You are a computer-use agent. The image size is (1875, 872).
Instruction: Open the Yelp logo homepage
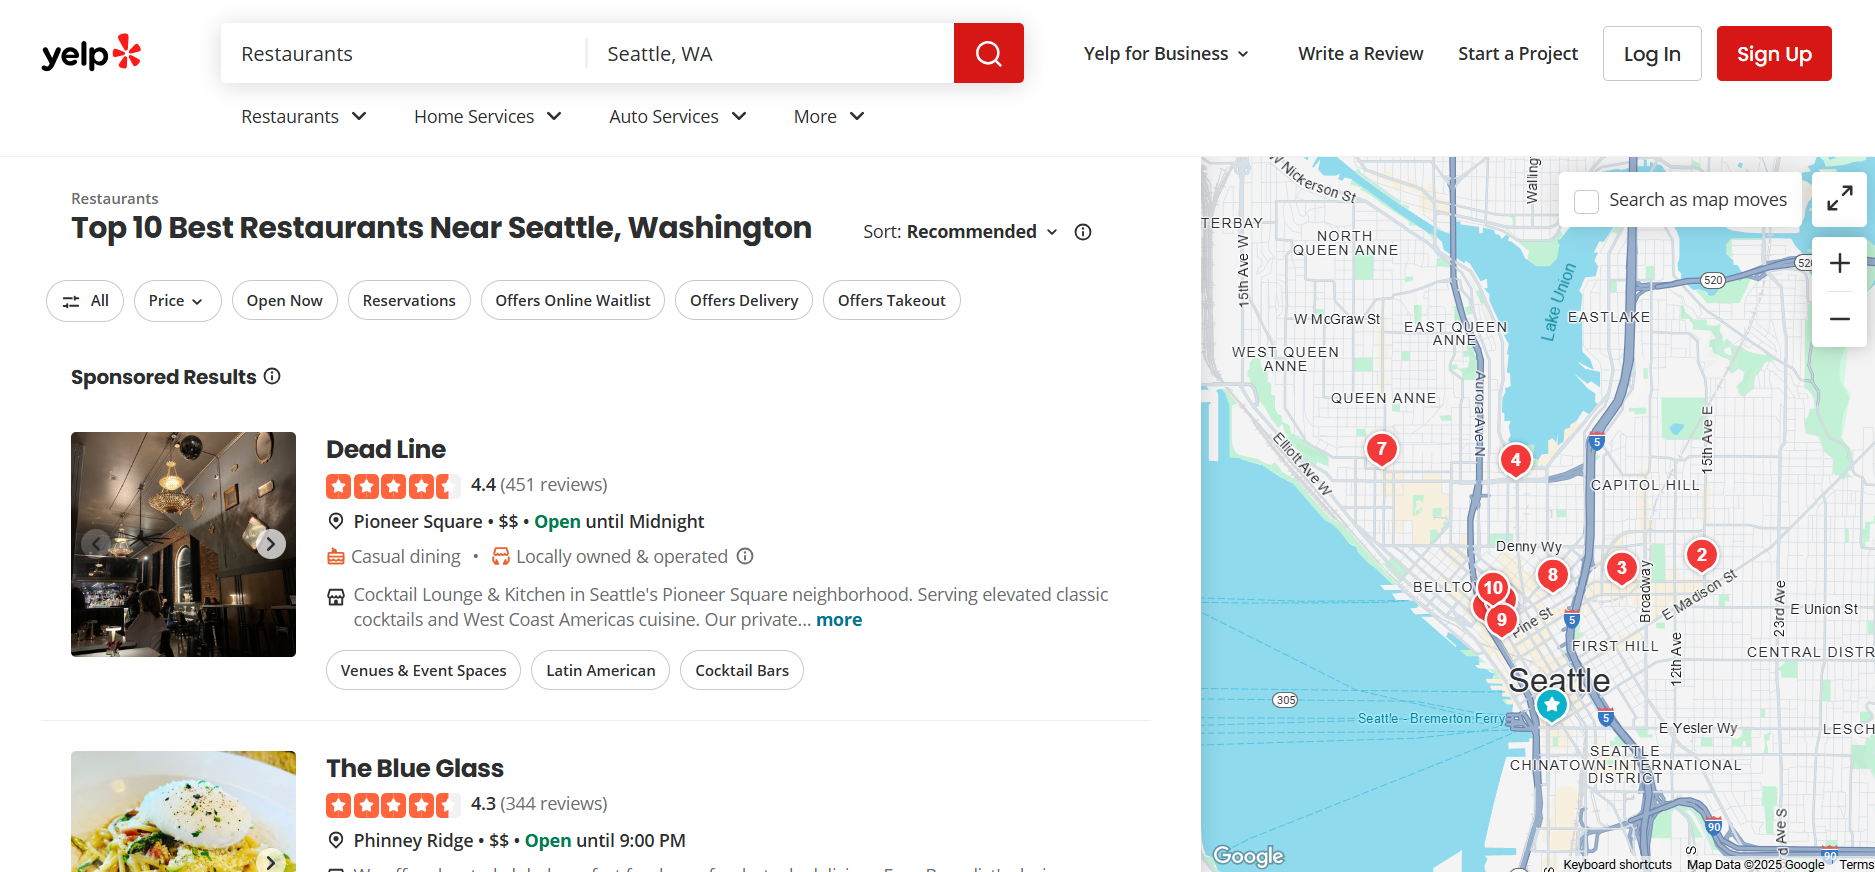click(x=91, y=53)
